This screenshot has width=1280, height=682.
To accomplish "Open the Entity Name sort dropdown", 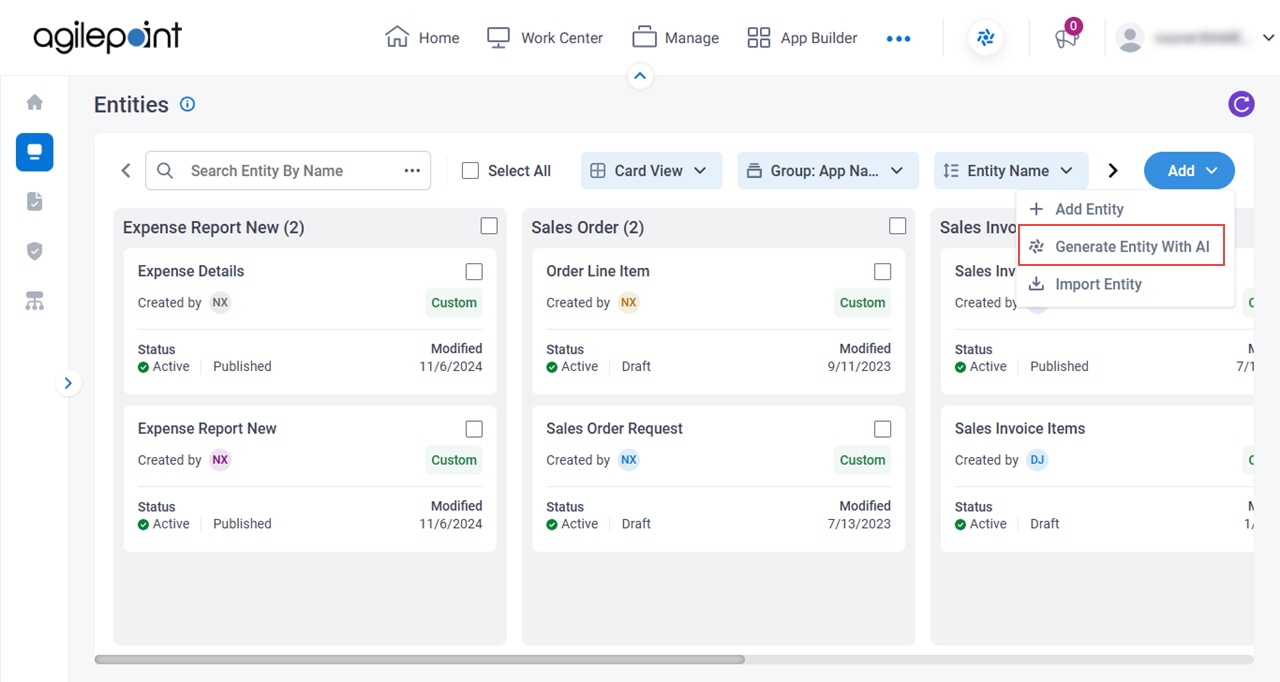I will [x=1011, y=171].
